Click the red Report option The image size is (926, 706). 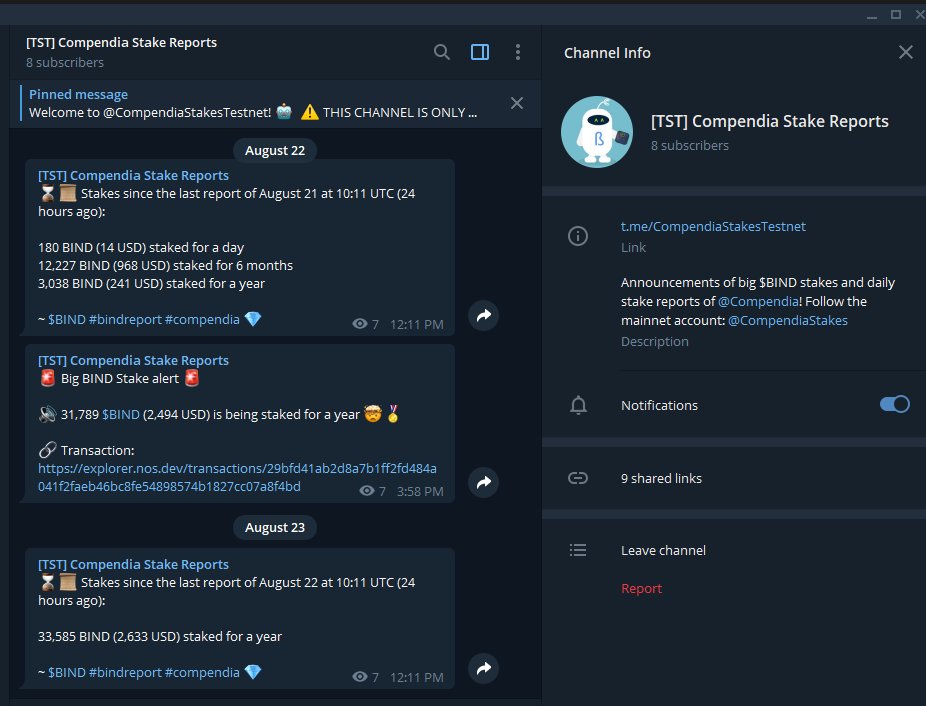(x=641, y=588)
